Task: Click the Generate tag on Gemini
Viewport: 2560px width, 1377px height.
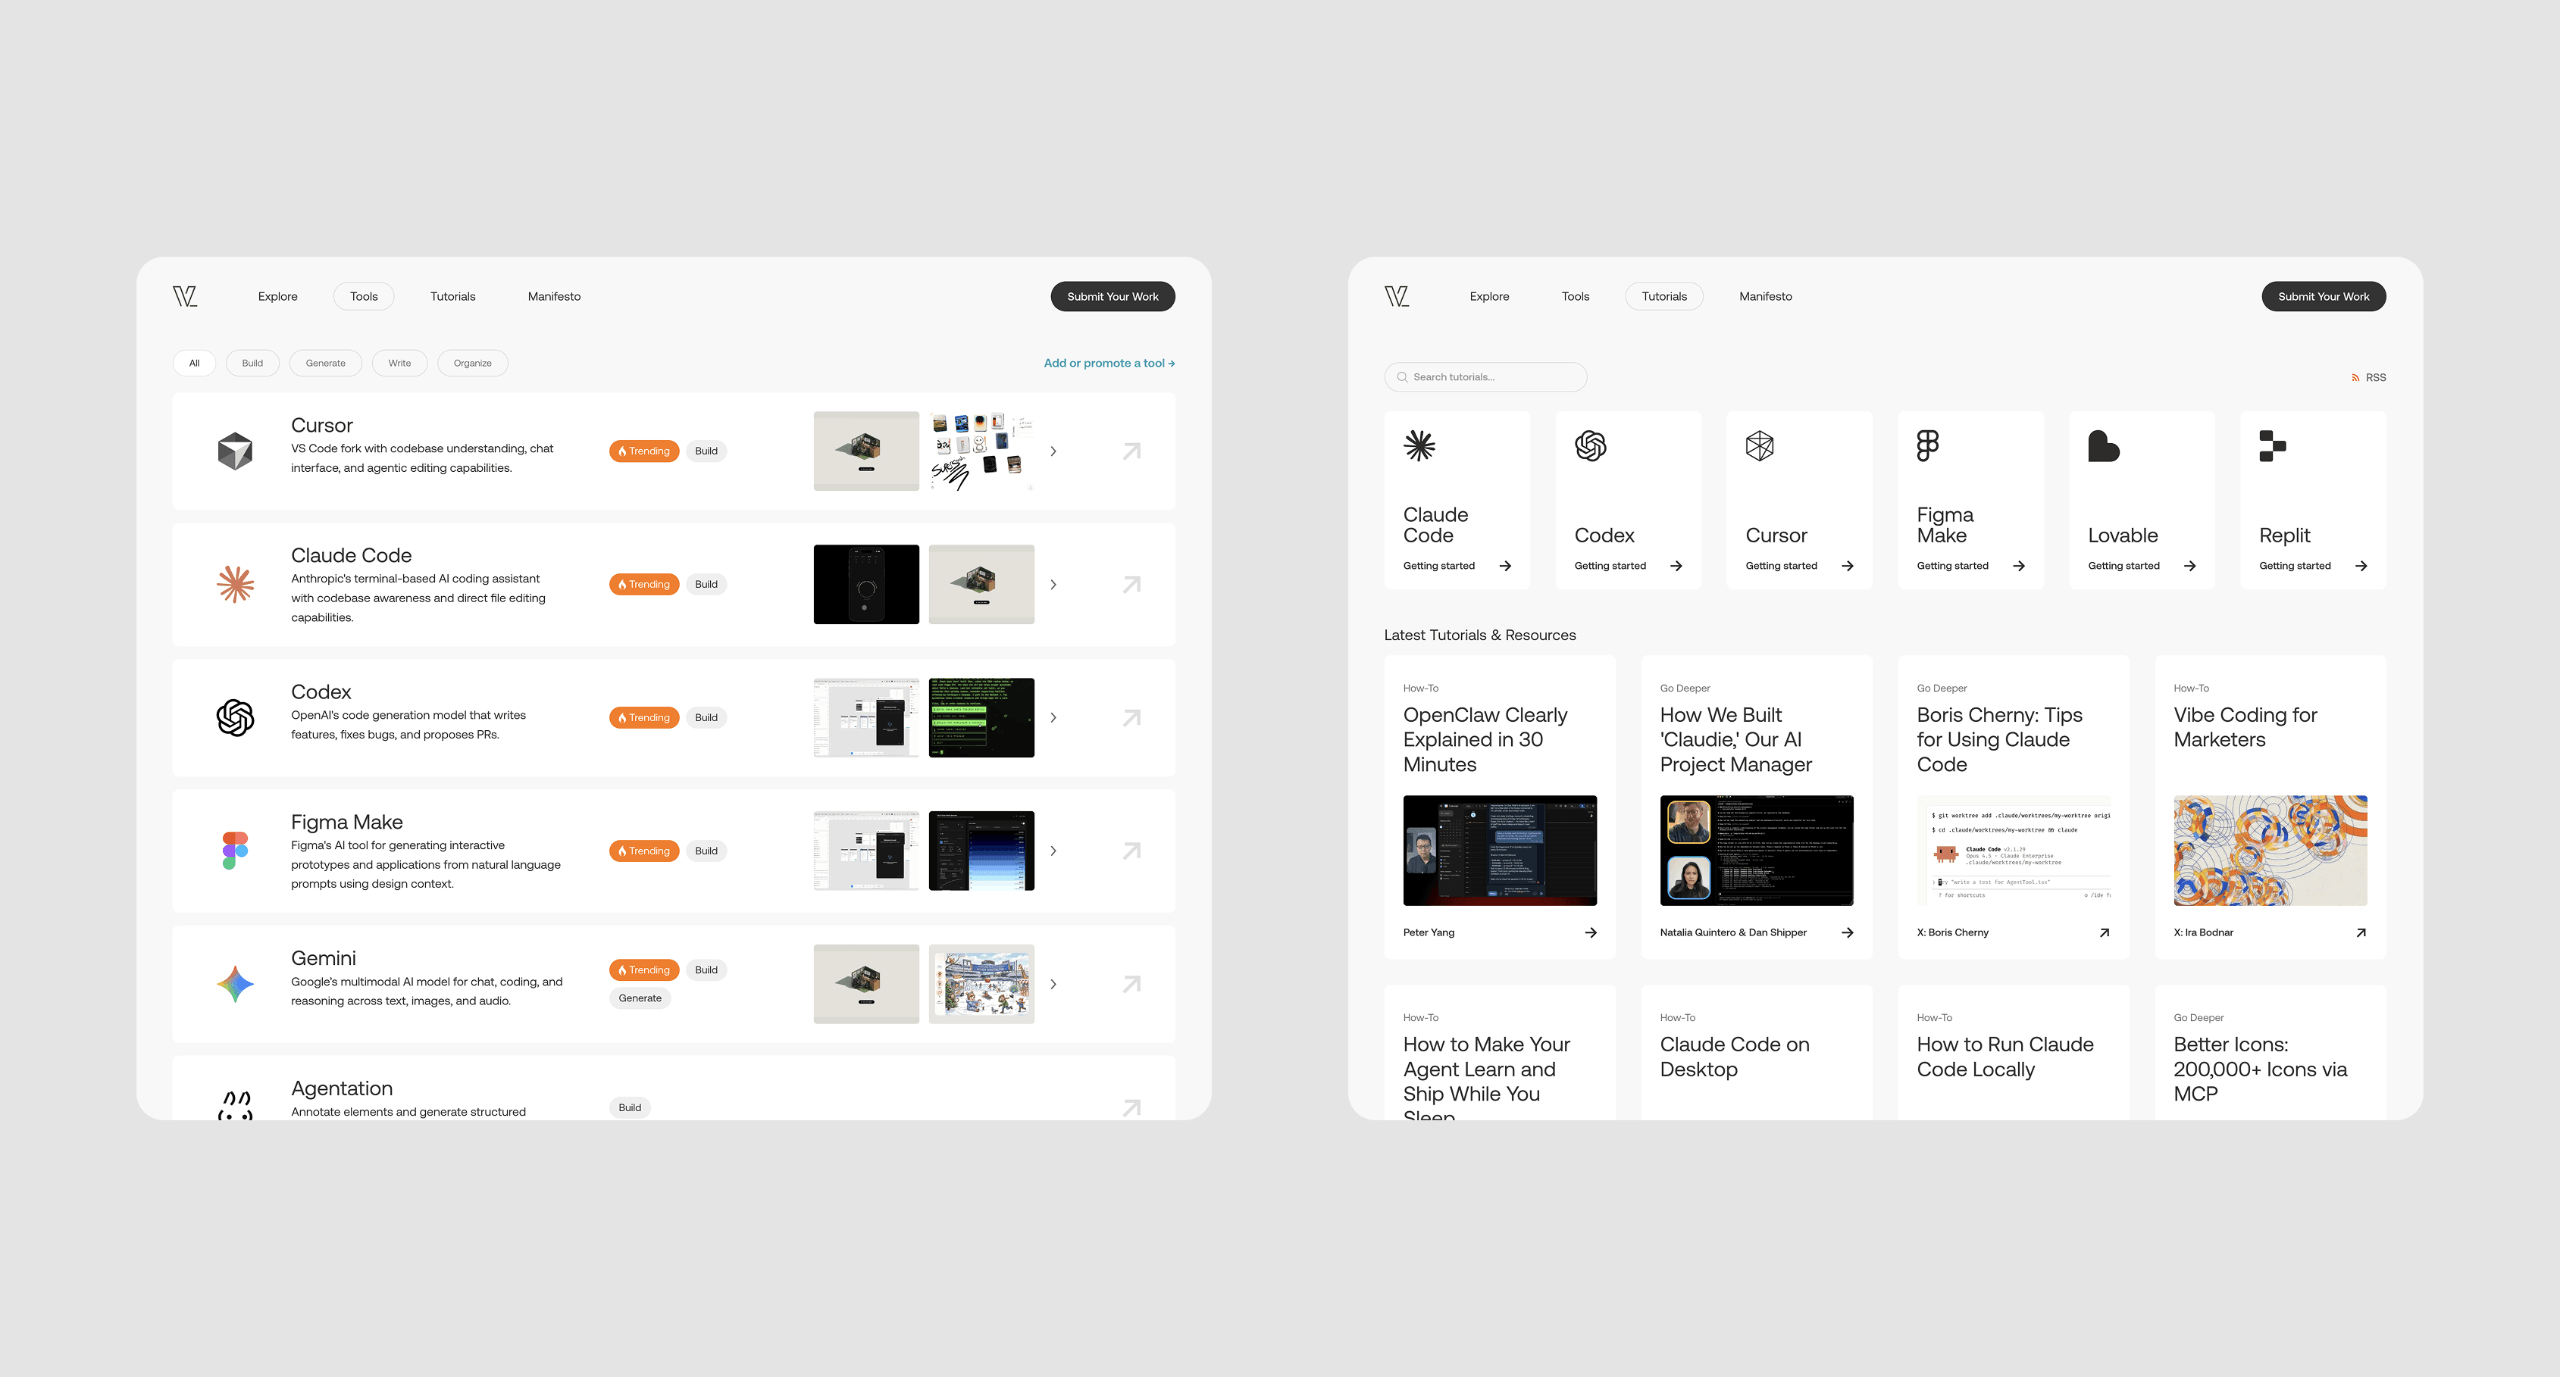Action: (x=640, y=998)
